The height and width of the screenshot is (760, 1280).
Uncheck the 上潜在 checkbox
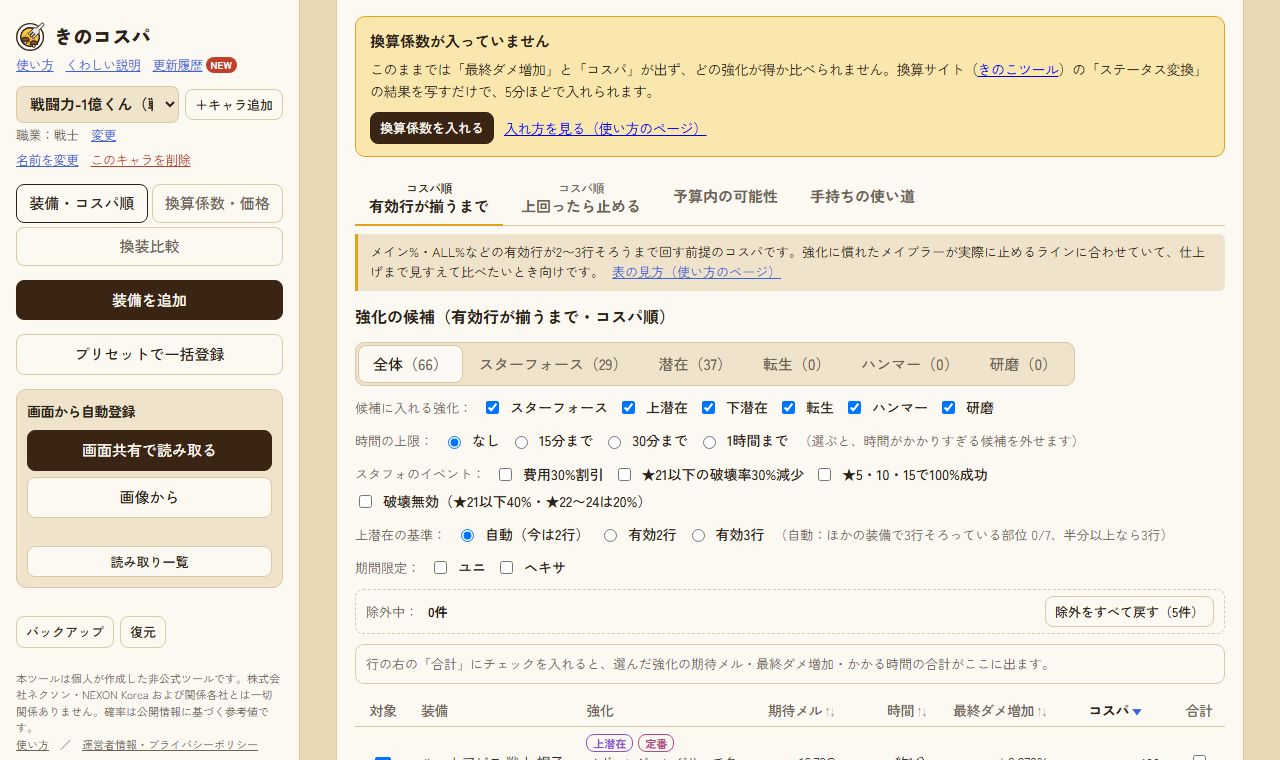click(x=629, y=408)
